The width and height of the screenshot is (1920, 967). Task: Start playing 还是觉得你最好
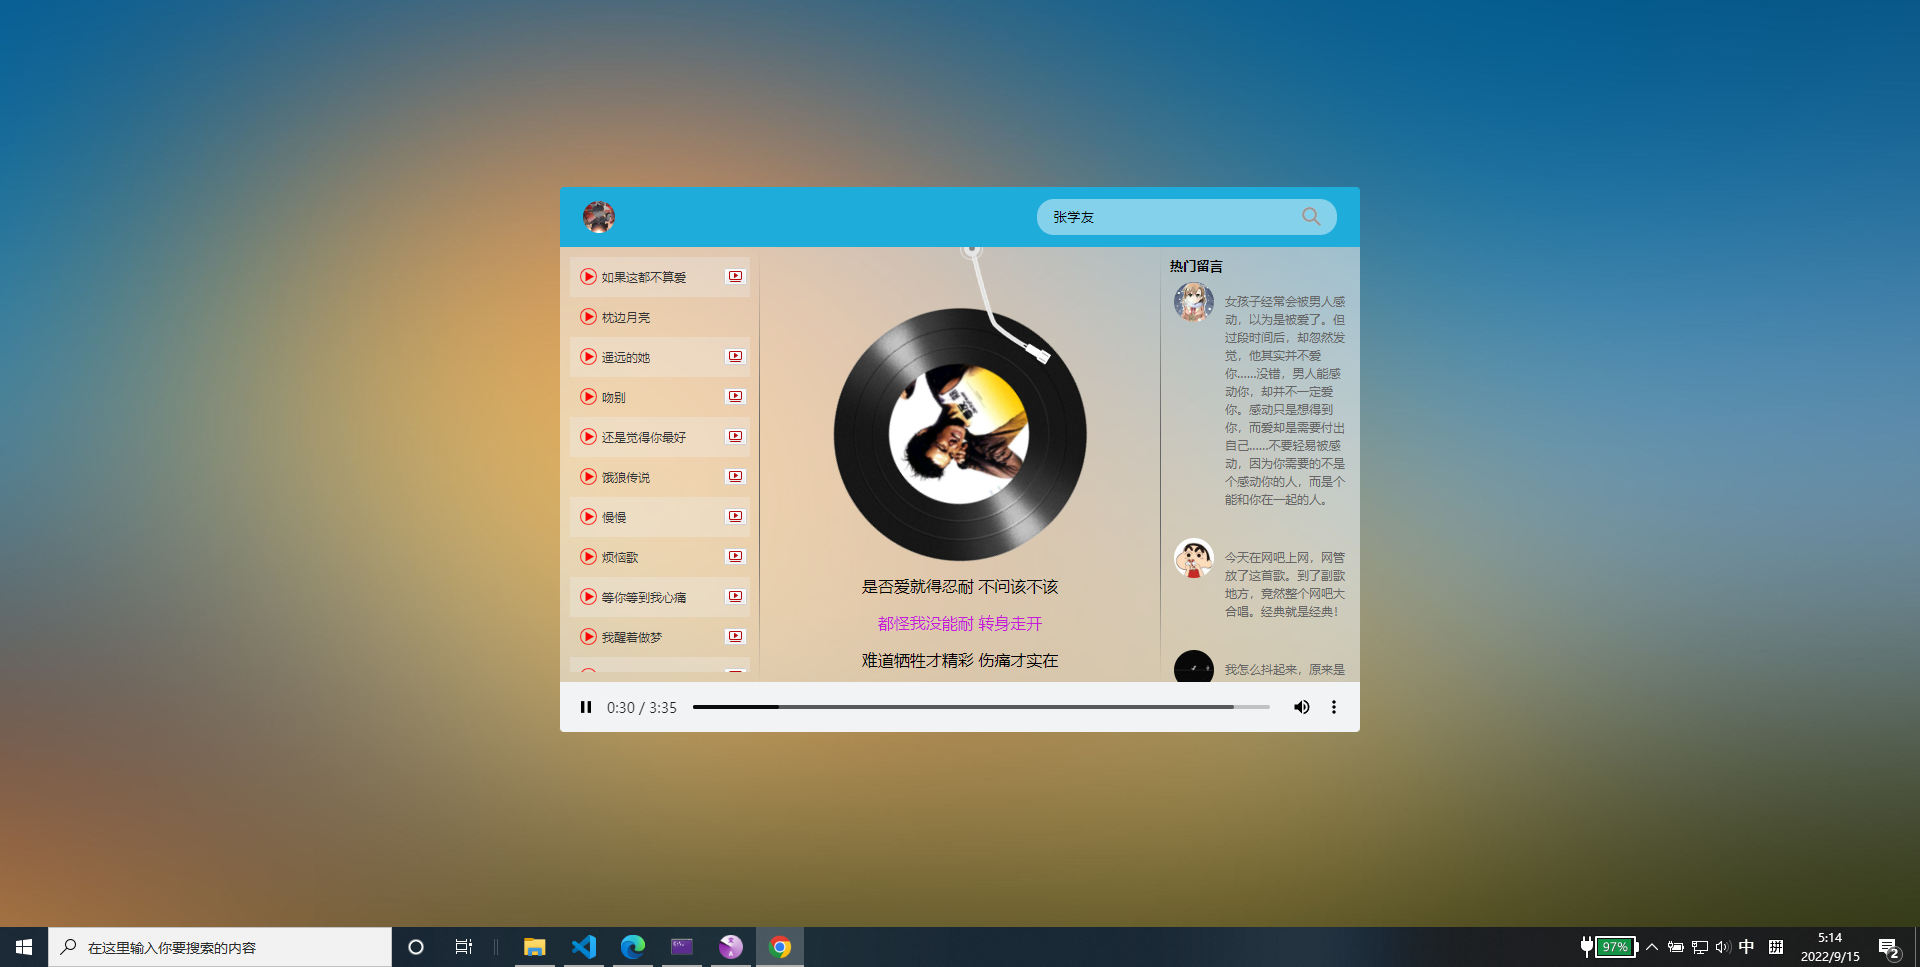[x=588, y=436]
